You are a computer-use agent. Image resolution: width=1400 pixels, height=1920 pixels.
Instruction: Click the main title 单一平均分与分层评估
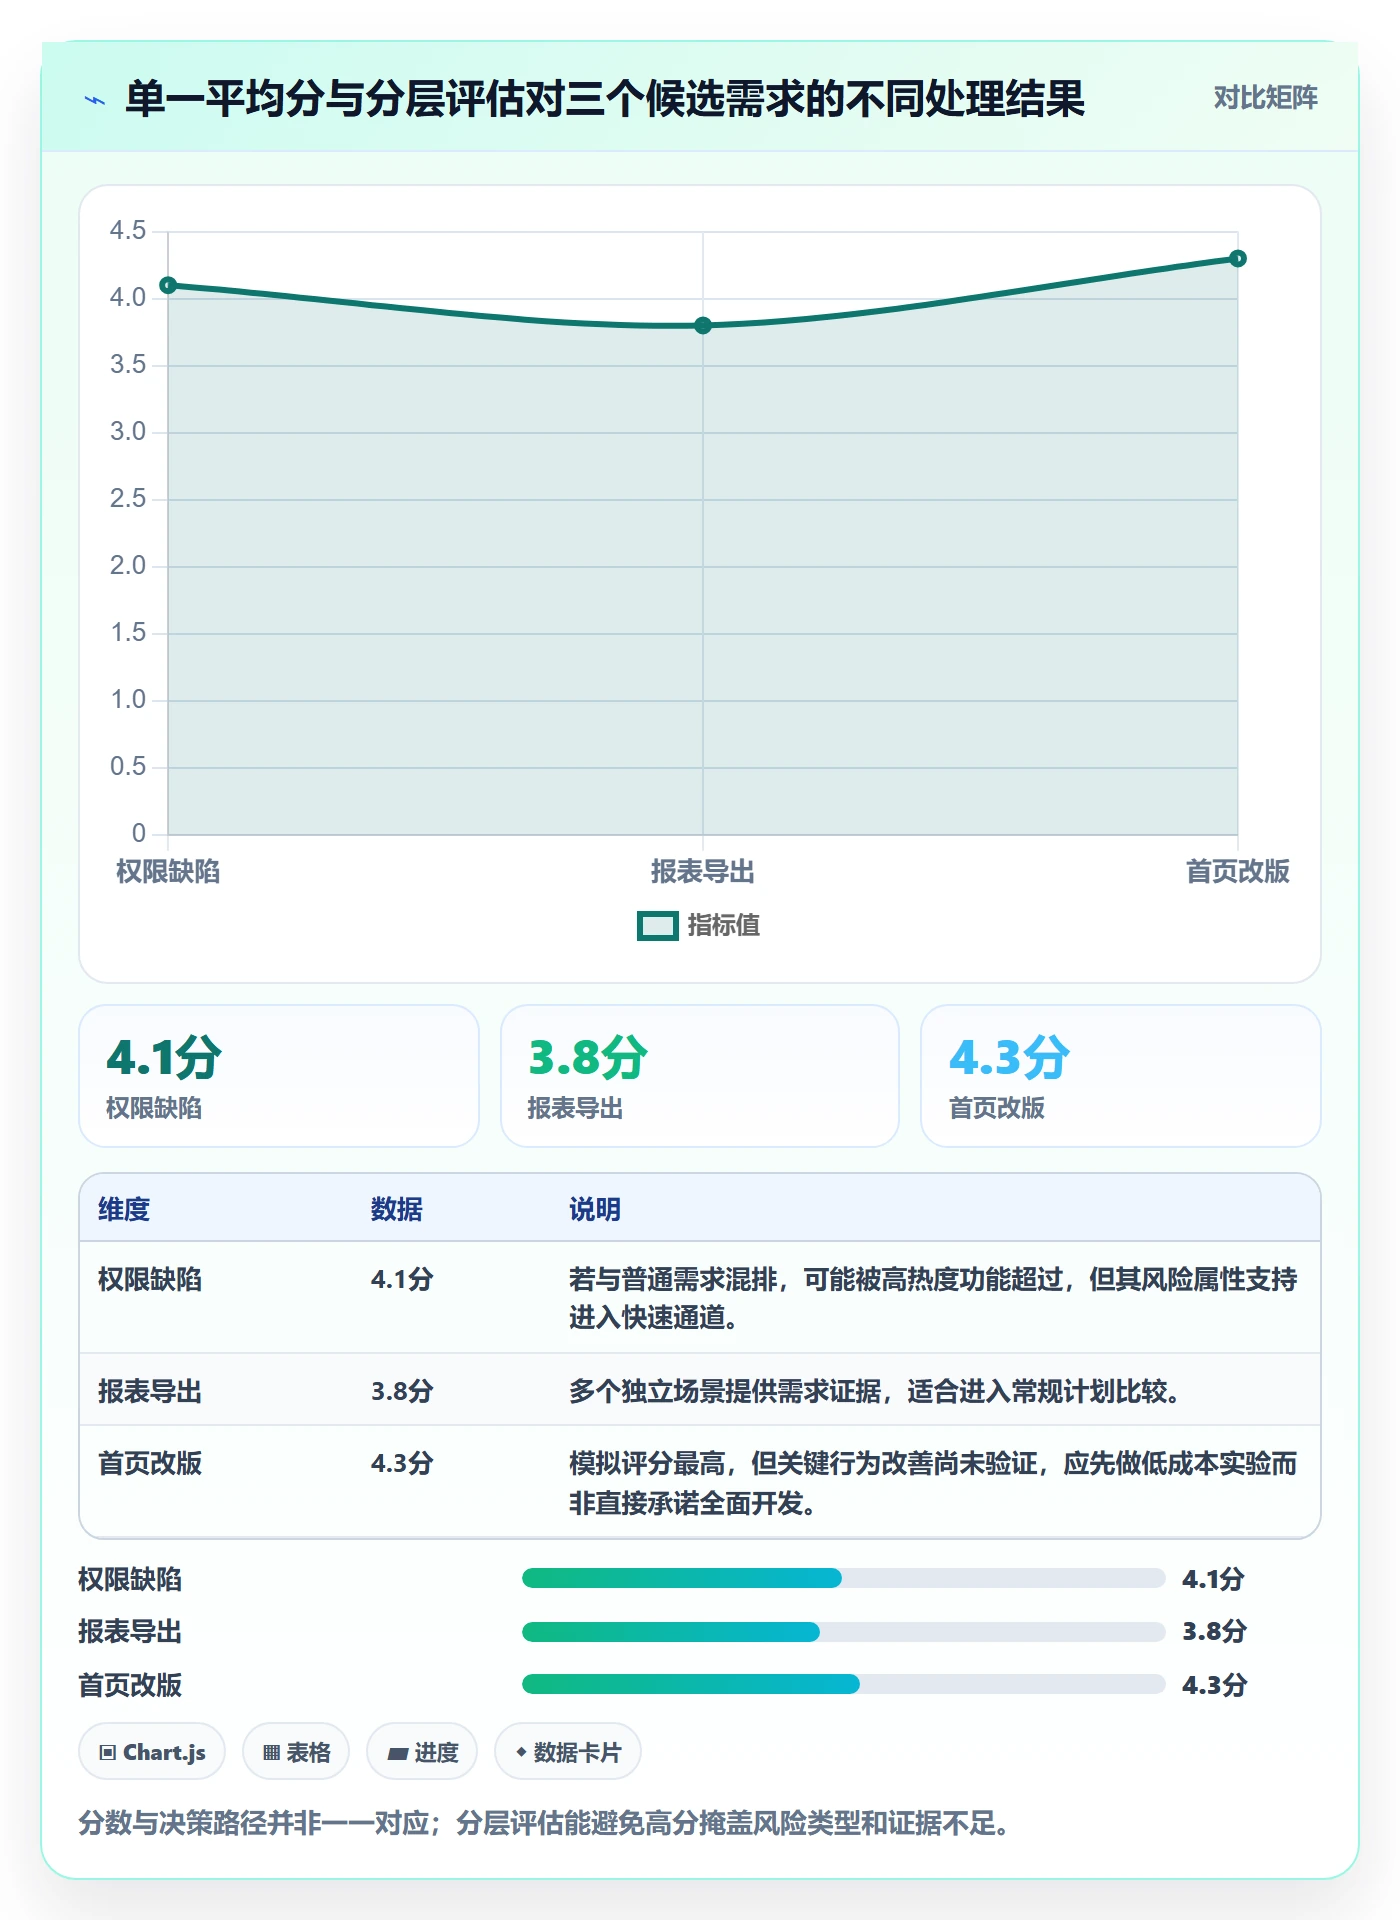click(x=605, y=99)
